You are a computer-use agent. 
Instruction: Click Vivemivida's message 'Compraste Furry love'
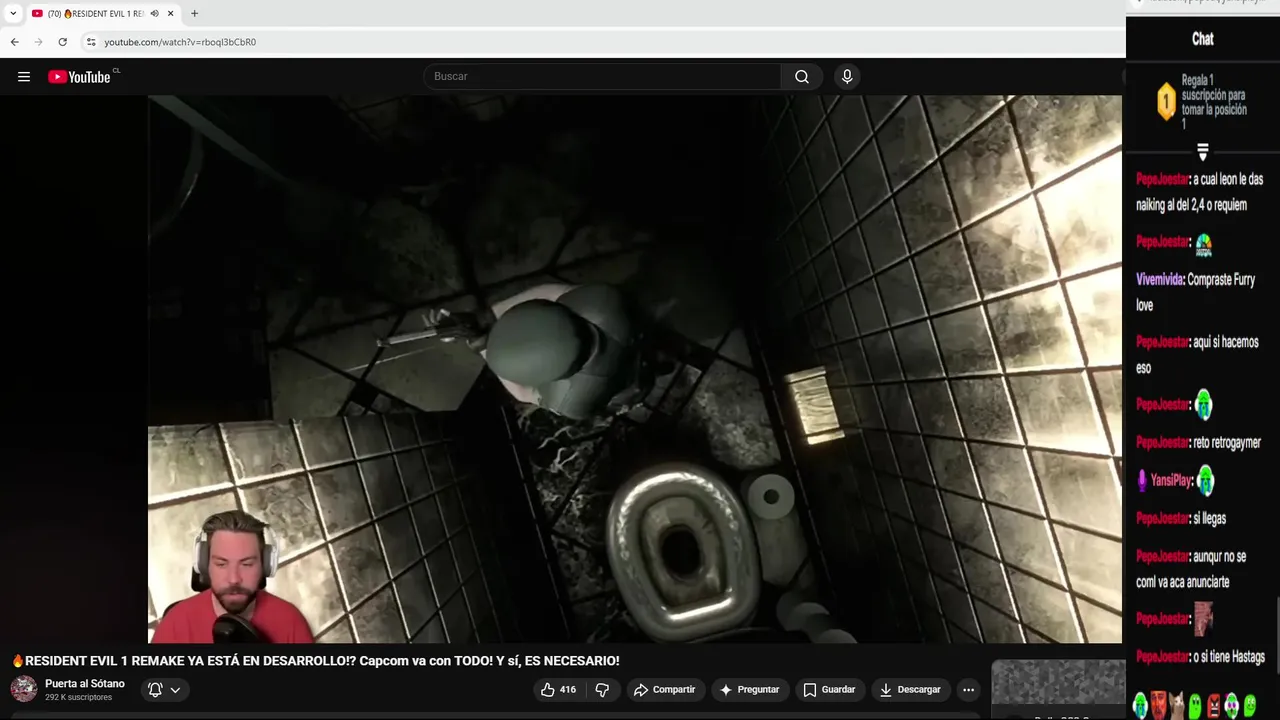pos(1195,292)
